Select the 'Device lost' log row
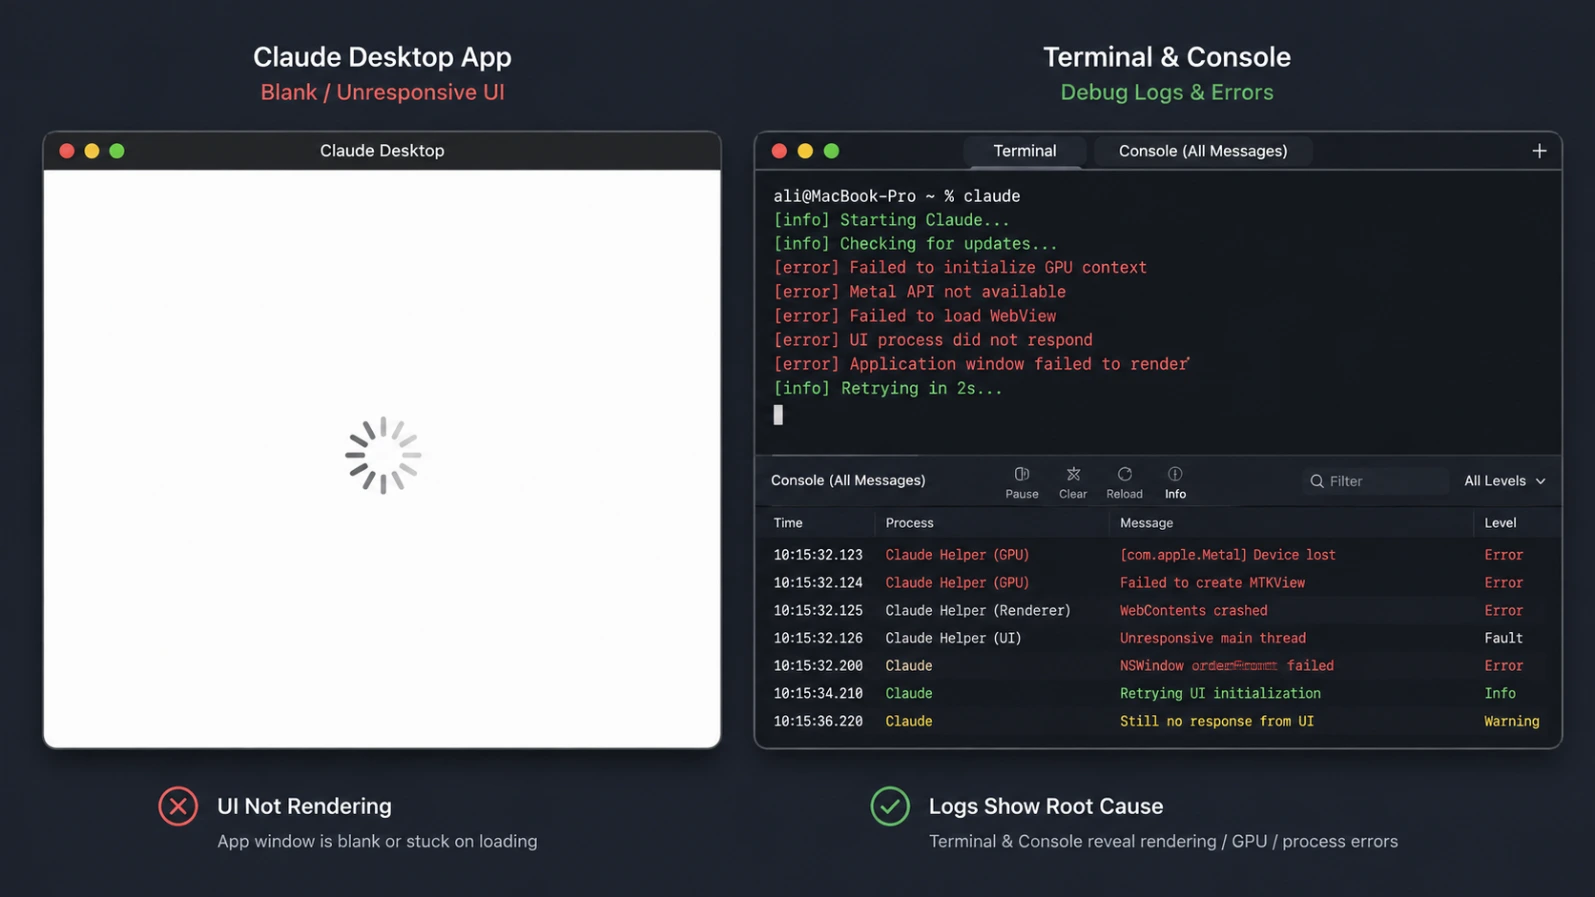Viewport: 1595px width, 897px height. point(1158,555)
